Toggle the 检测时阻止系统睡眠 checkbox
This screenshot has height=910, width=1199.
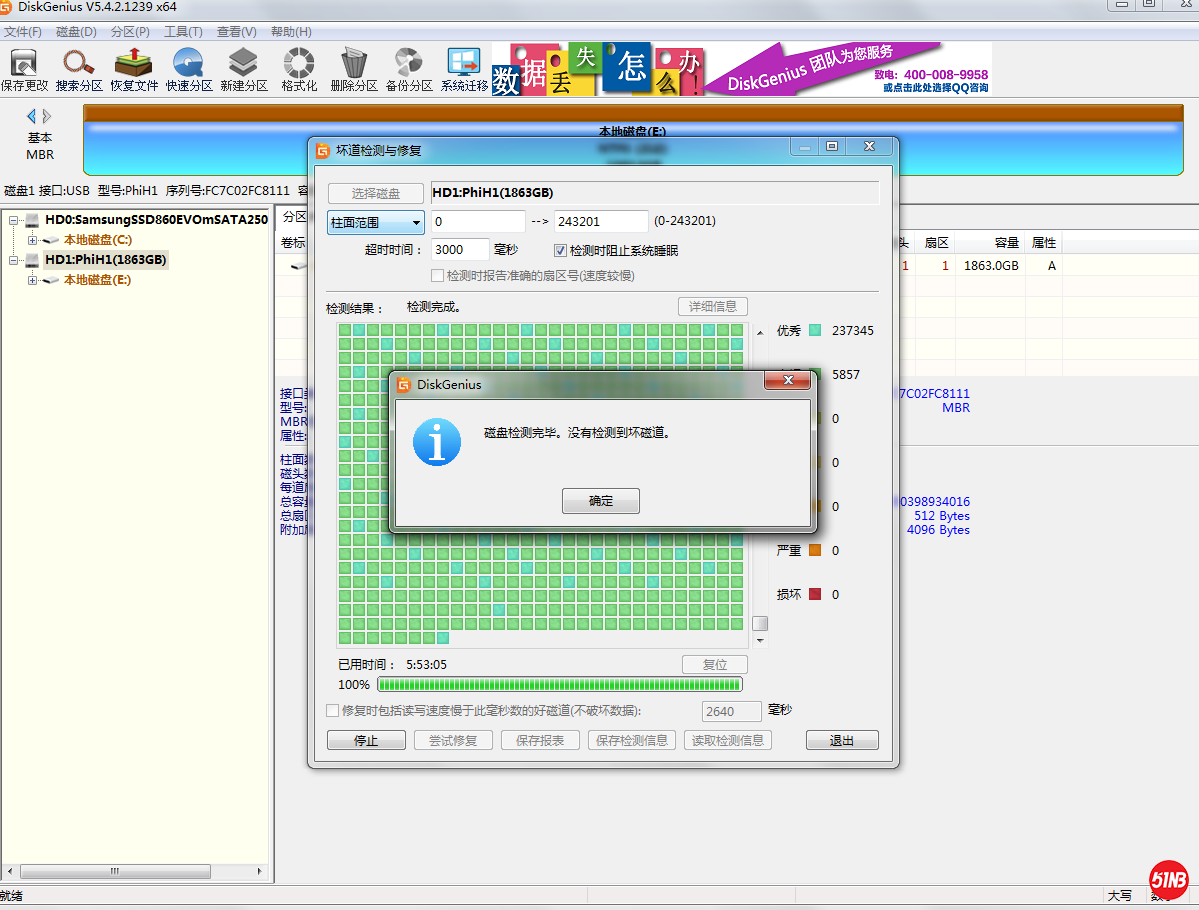pyautogui.click(x=561, y=250)
